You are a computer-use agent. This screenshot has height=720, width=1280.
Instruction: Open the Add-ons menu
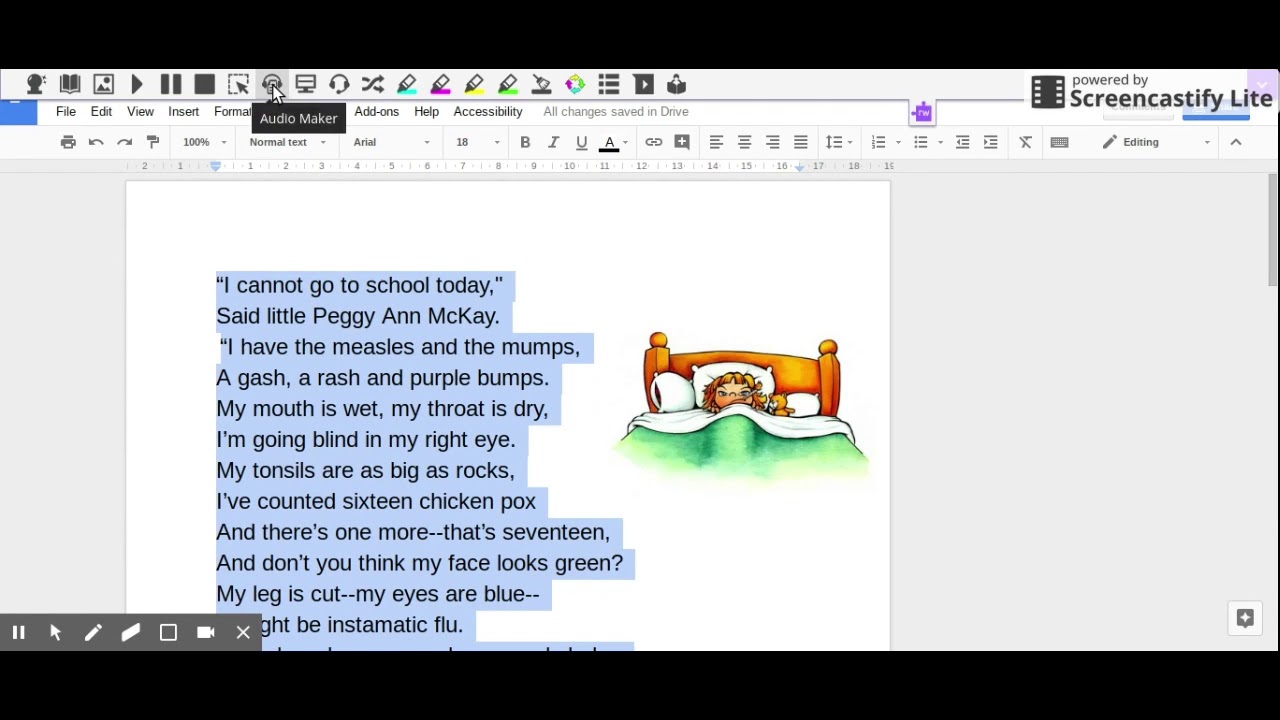[376, 112]
